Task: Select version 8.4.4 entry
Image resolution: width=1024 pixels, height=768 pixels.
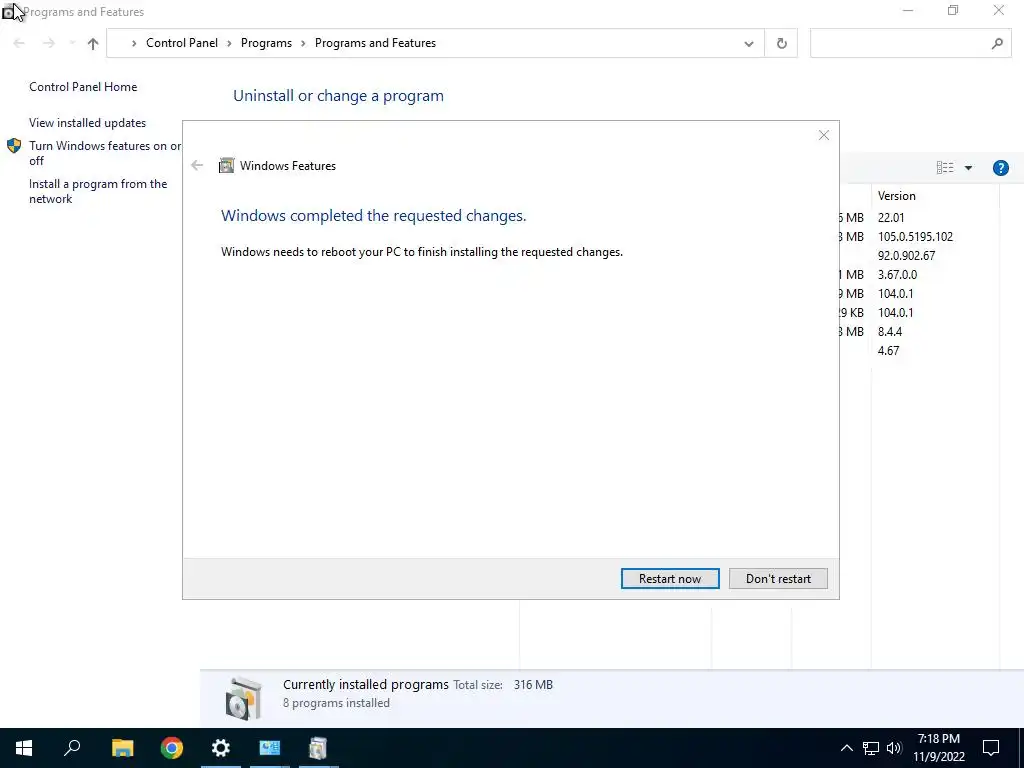Action: pos(889,332)
